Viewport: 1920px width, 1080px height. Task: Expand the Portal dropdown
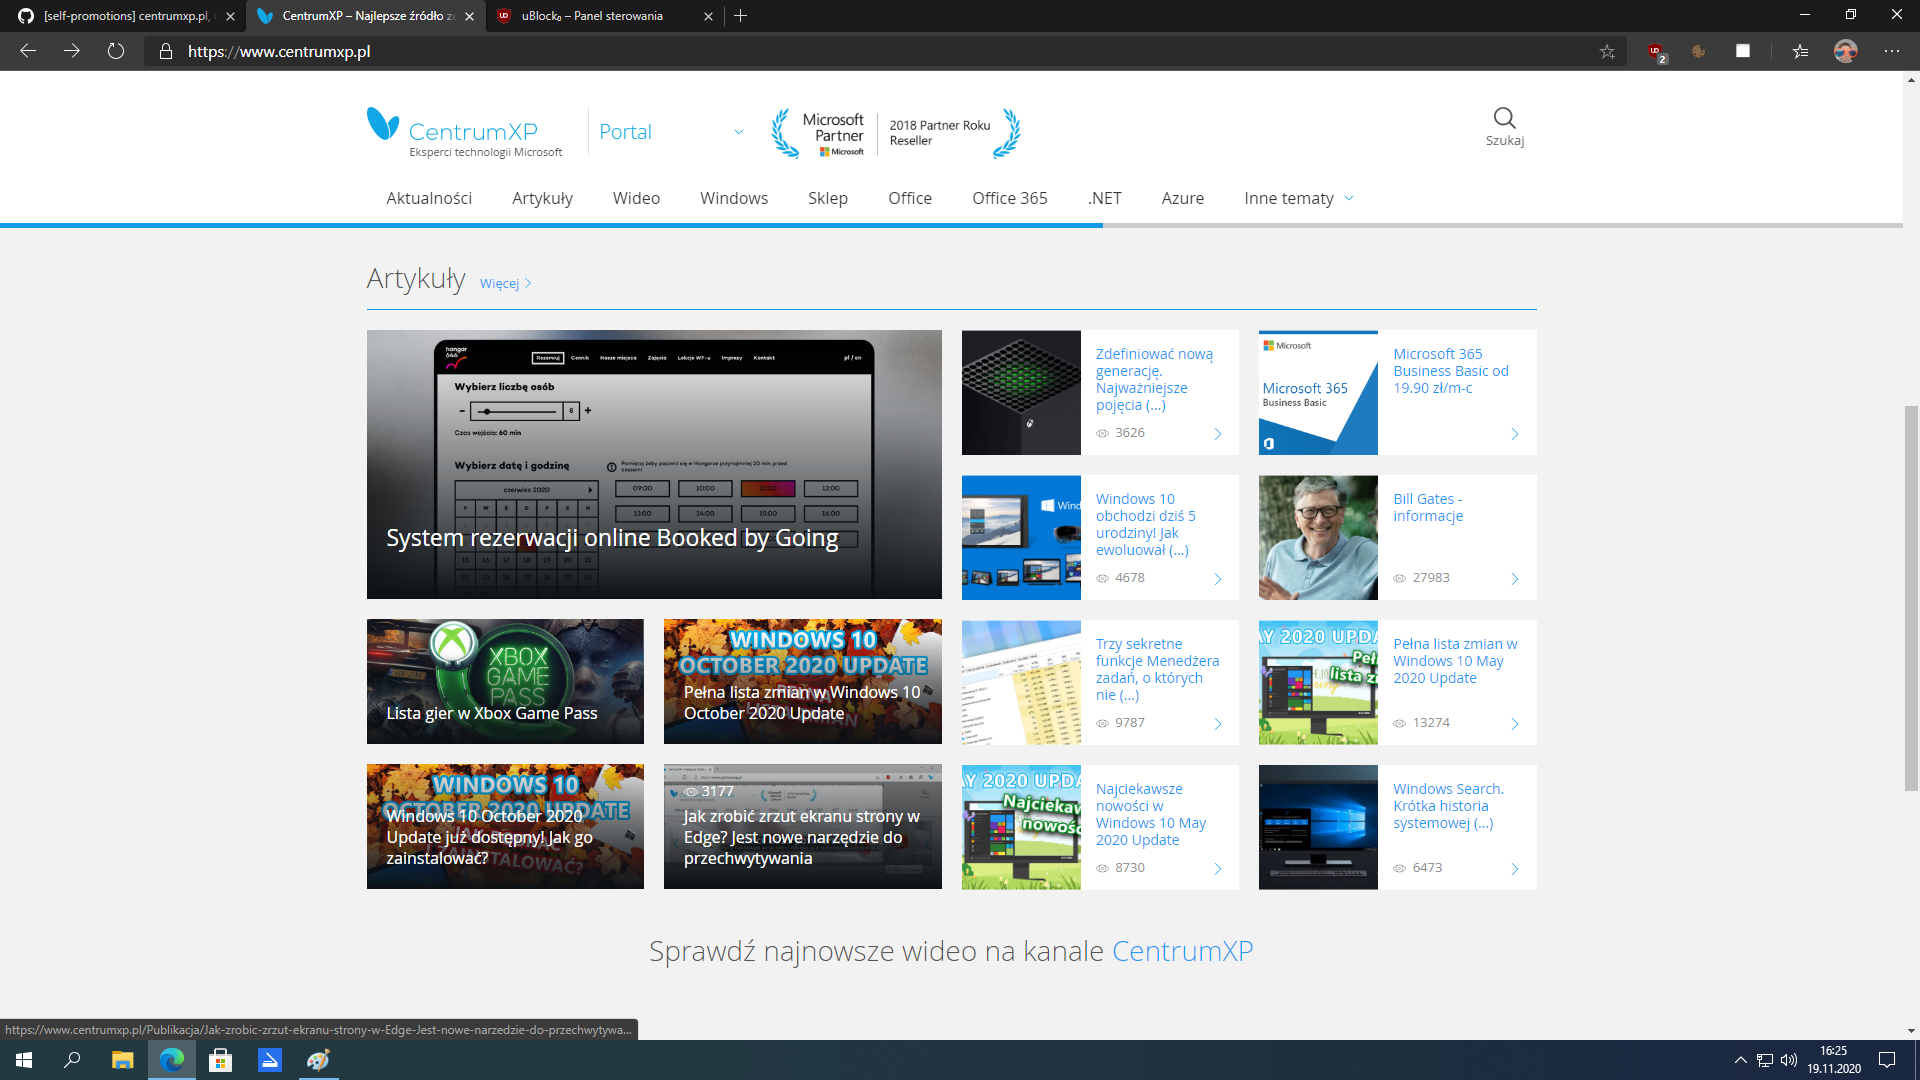click(x=739, y=132)
